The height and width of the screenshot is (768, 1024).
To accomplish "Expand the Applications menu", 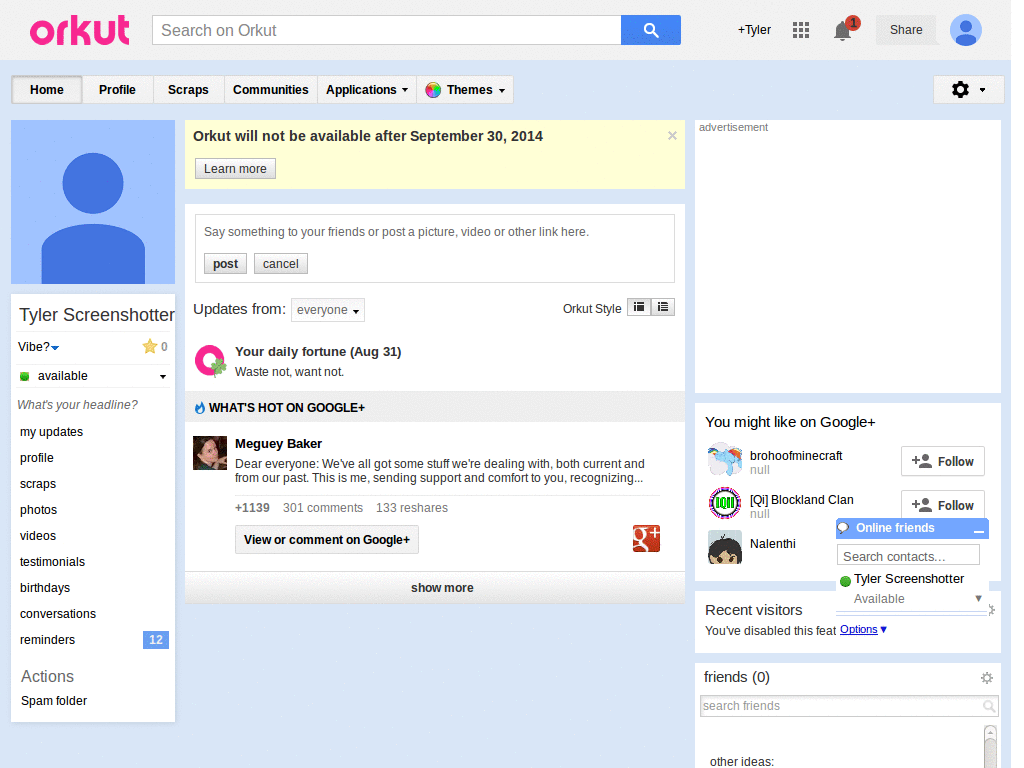I will [x=367, y=90].
